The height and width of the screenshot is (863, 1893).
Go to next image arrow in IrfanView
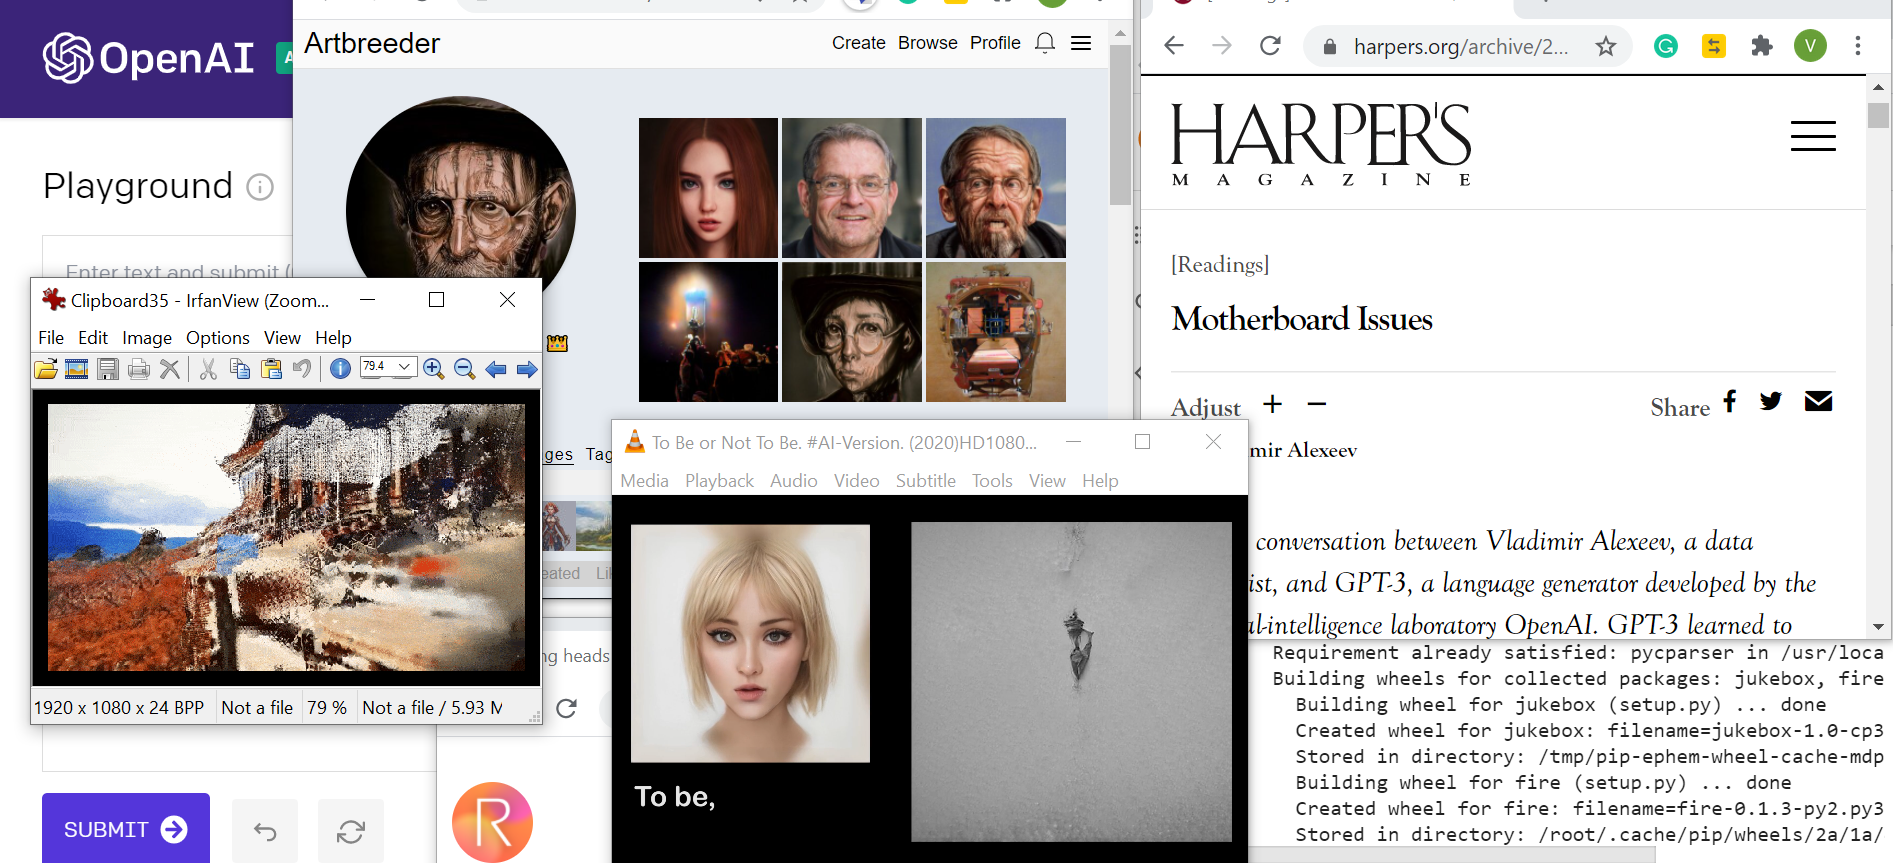(x=527, y=369)
